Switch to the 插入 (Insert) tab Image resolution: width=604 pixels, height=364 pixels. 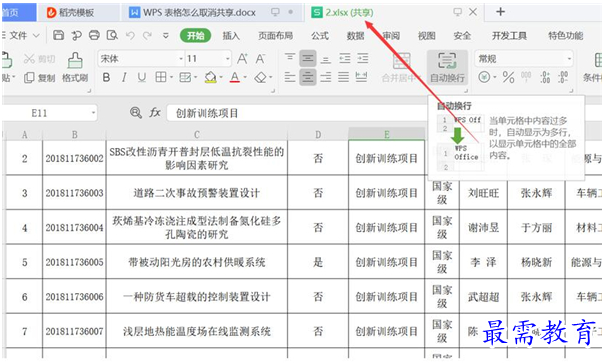(x=231, y=36)
